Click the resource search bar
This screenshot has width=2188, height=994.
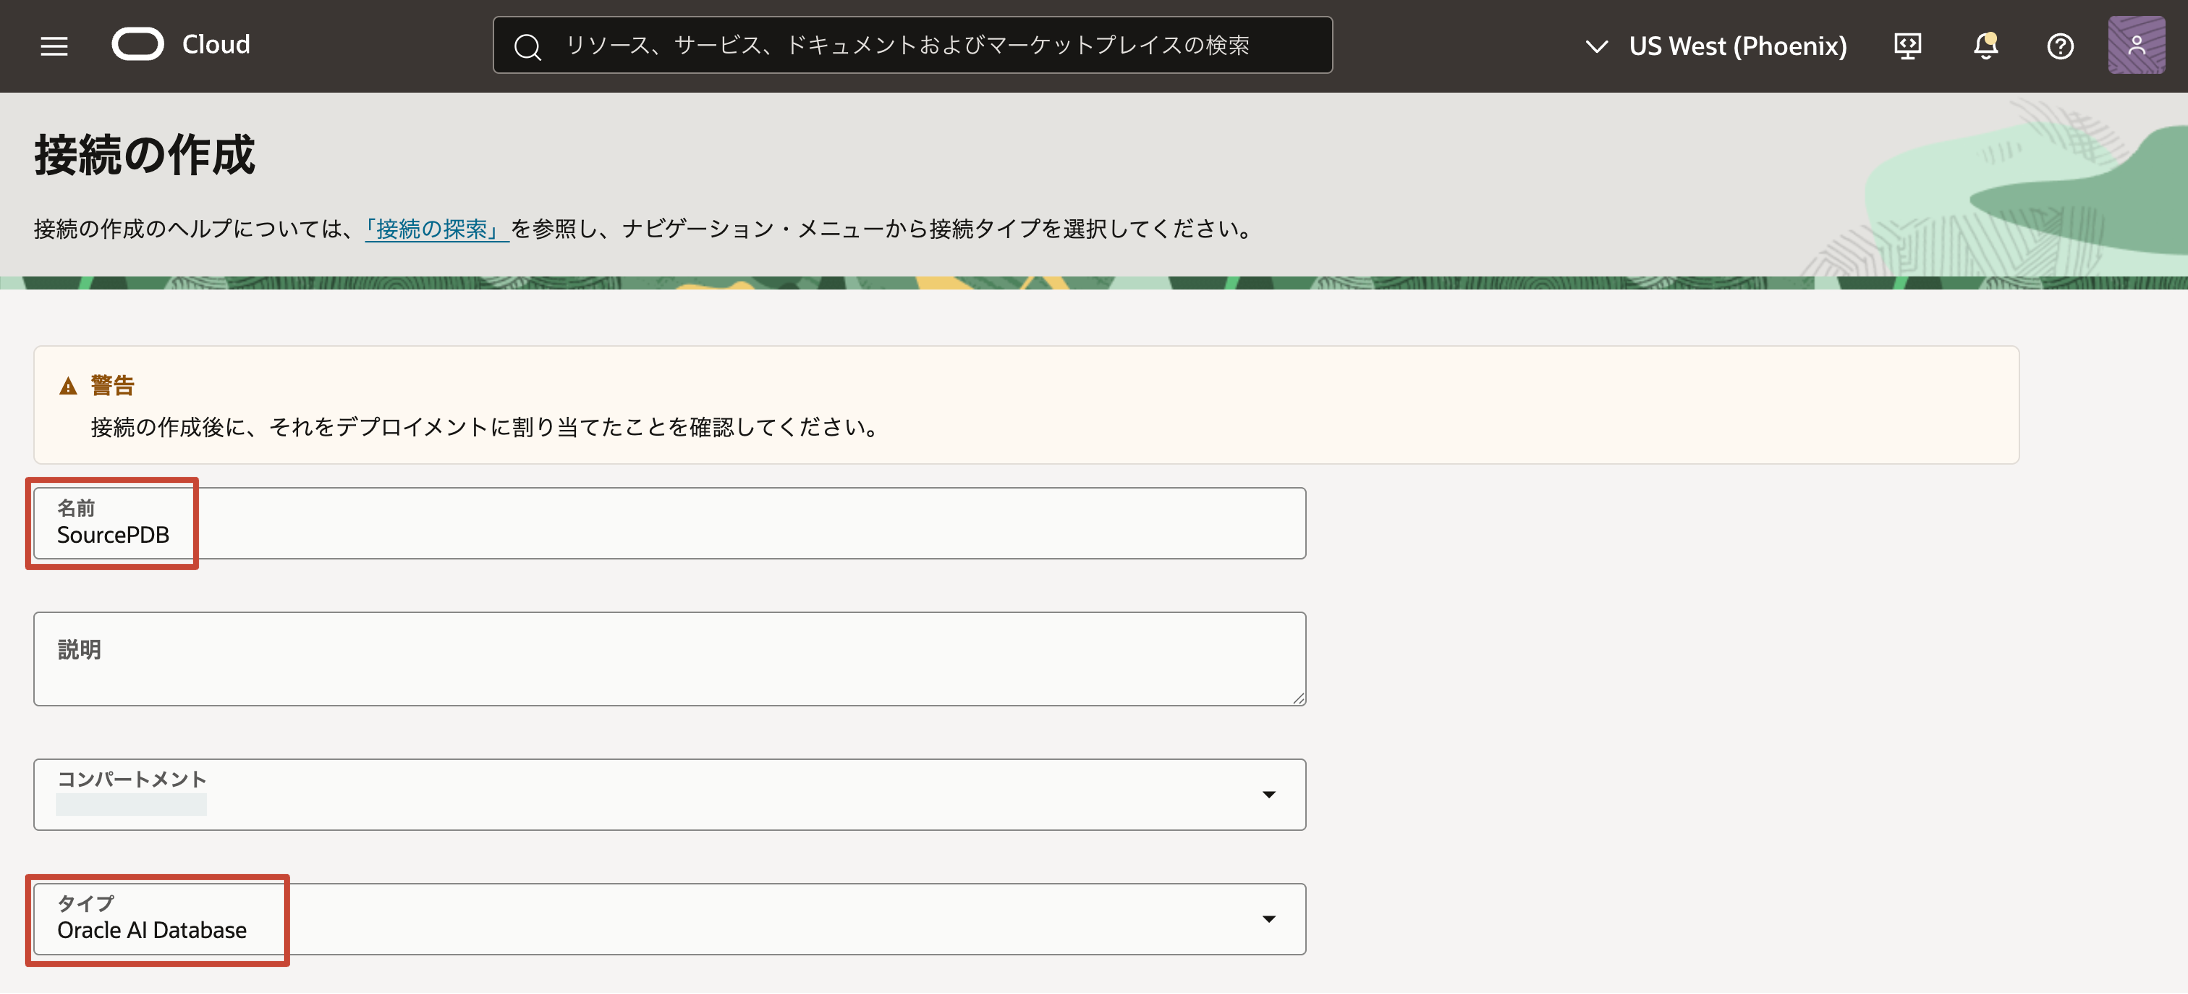tap(910, 44)
